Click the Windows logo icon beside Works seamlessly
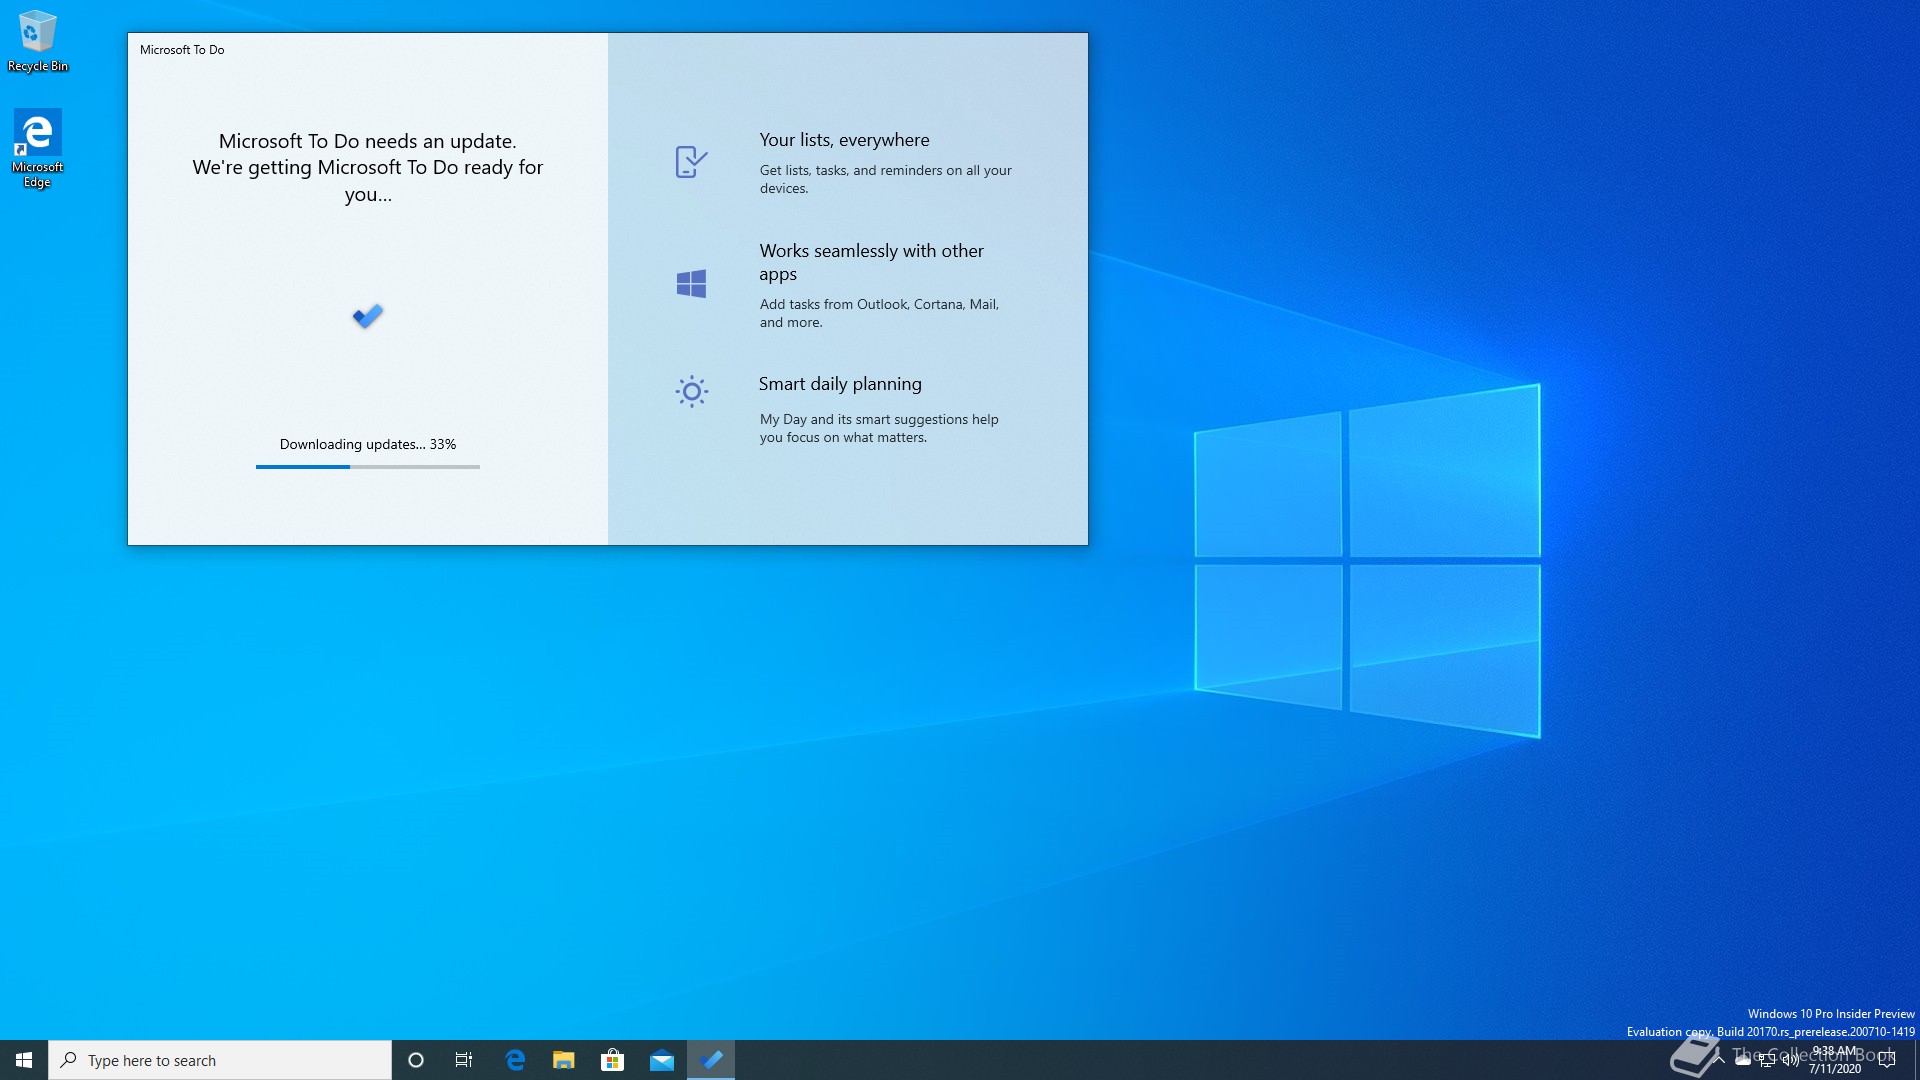Viewport: 1920px width, 1080px height. click(691, 284)
